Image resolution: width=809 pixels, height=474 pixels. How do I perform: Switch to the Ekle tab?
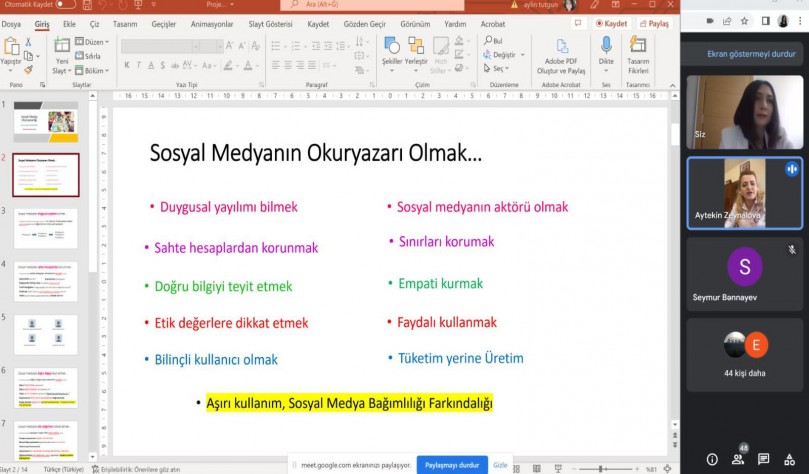point(69,24)
